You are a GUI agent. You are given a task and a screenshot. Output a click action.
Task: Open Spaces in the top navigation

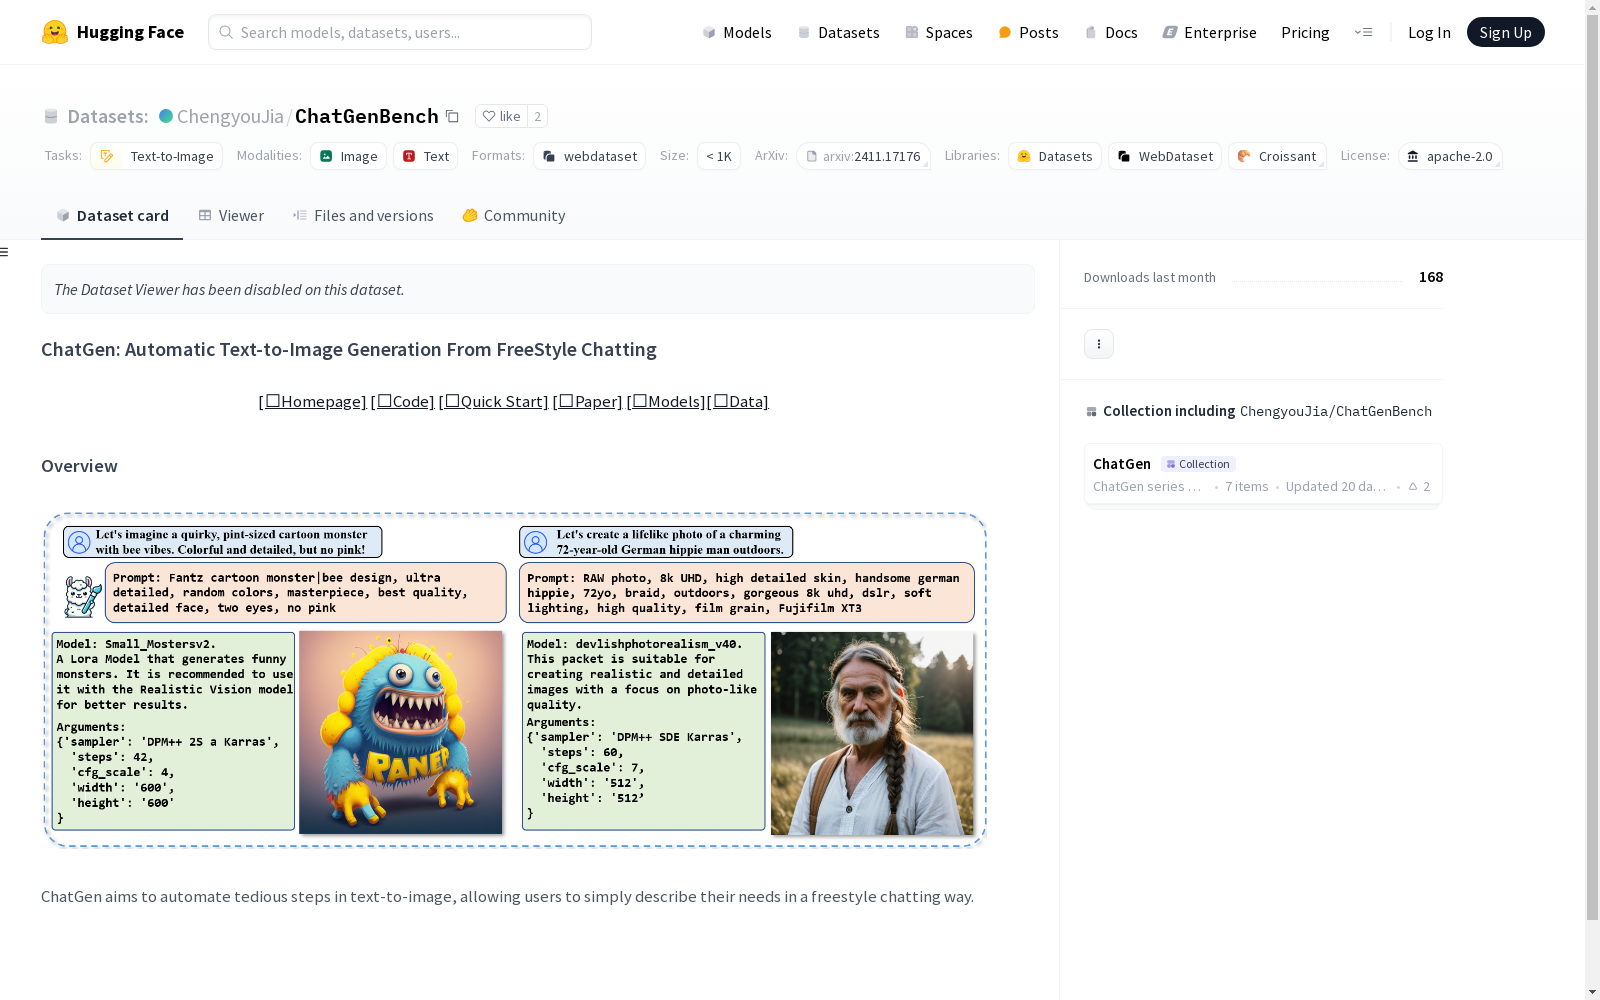939,32
